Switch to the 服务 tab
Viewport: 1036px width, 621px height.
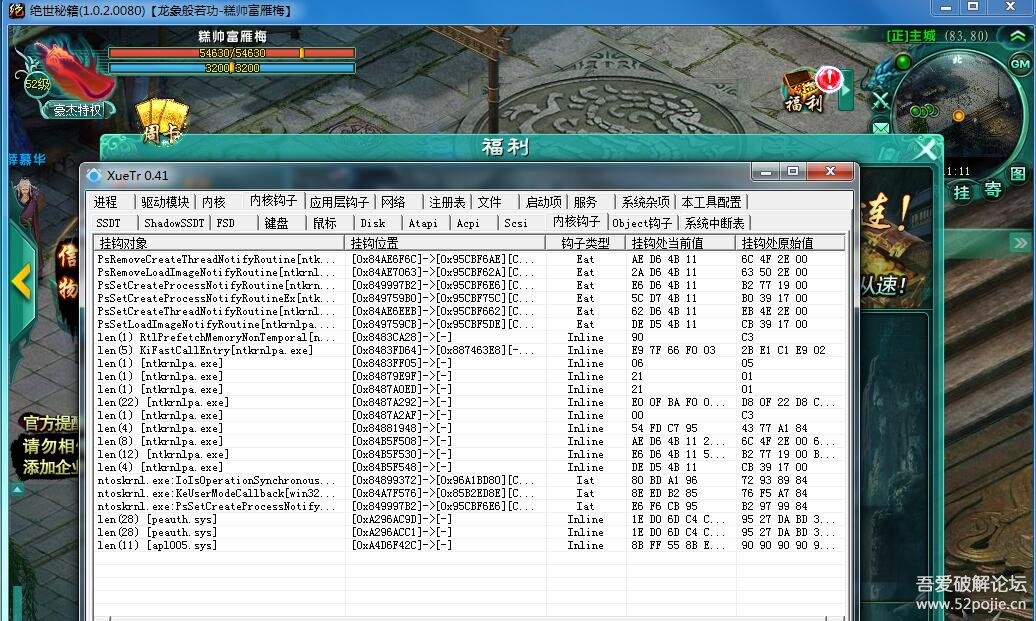tap(585, 202)
